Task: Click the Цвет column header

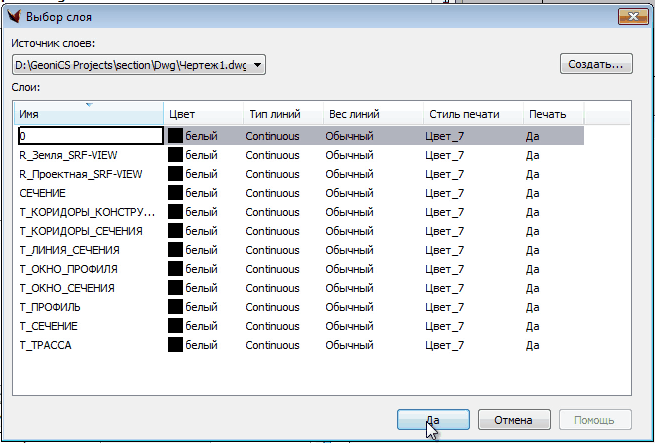Action: pos(201,114)
